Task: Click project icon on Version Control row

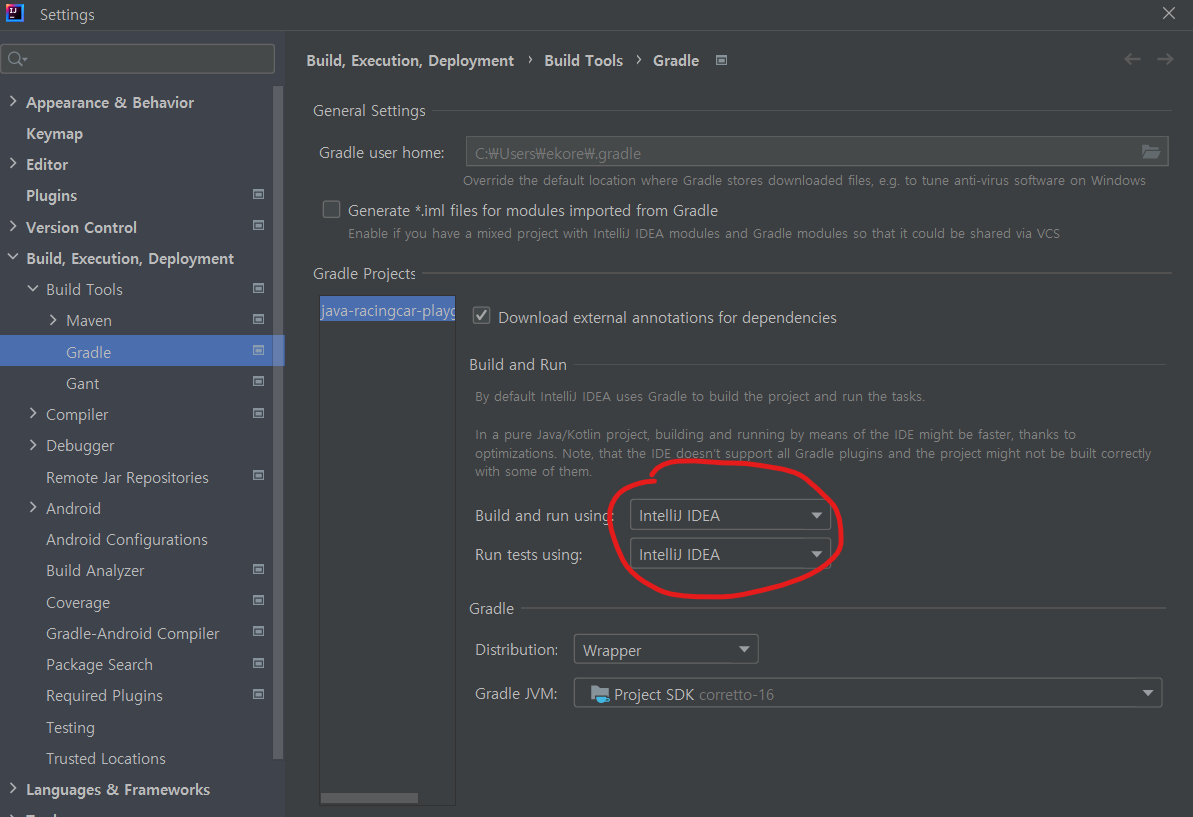Action: [259, 226]
